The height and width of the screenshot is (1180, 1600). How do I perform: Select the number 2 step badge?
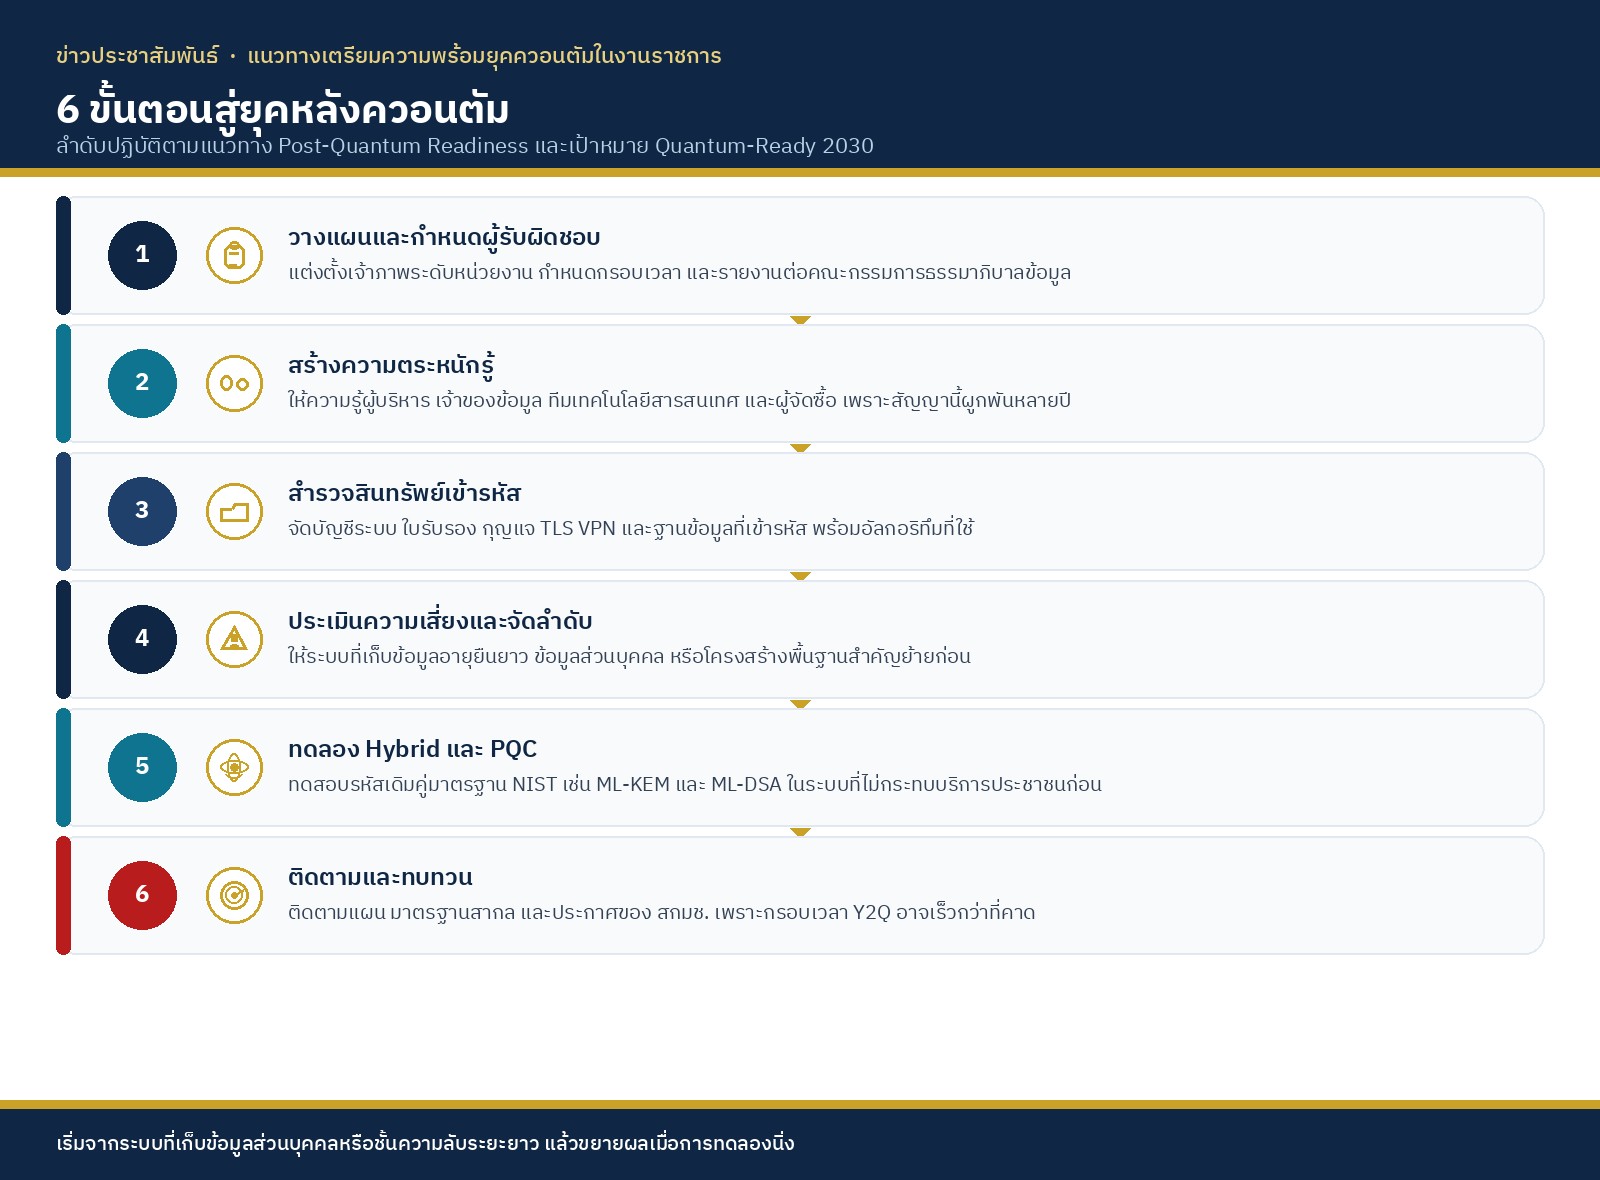(x=142, y=383)
